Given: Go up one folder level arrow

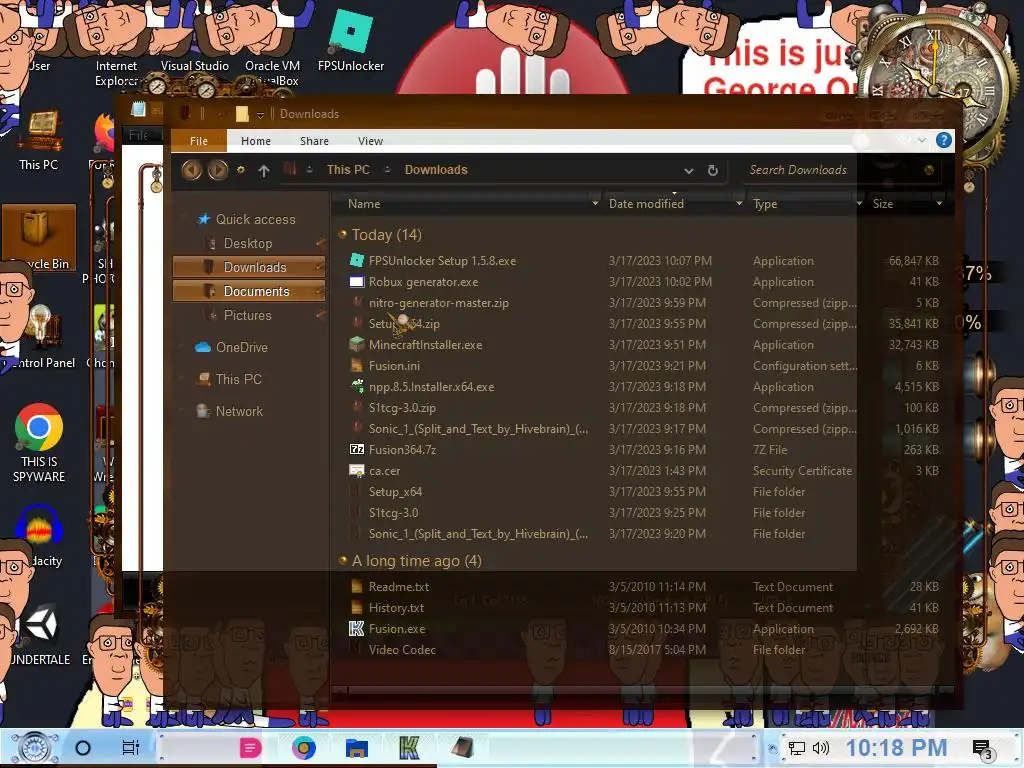Looking at the screenshot, I should tap(264, 170).
